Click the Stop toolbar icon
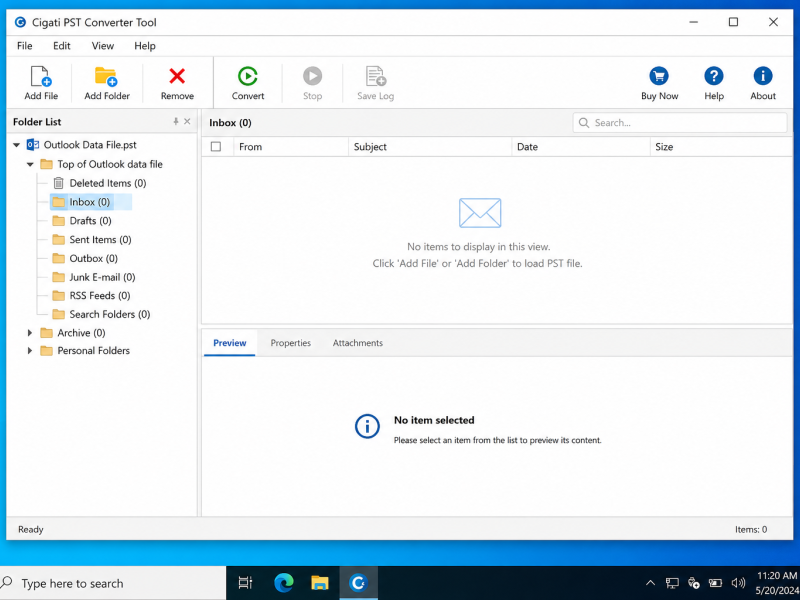This screenshot has height=600, width=800. (312, 77)
